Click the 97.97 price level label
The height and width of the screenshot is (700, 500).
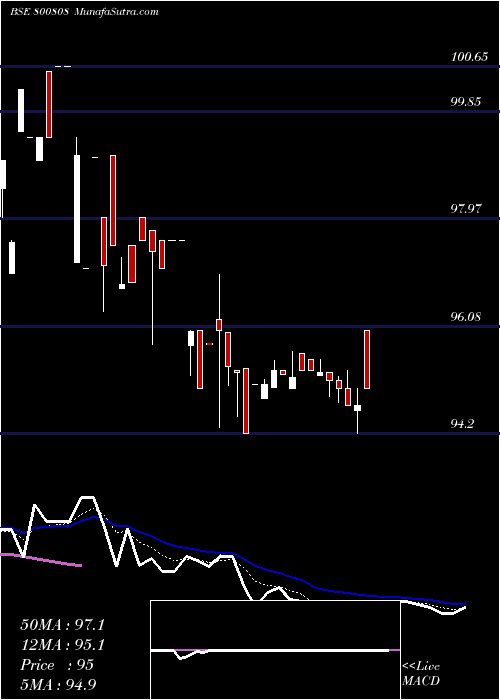[x=466, y=209]
